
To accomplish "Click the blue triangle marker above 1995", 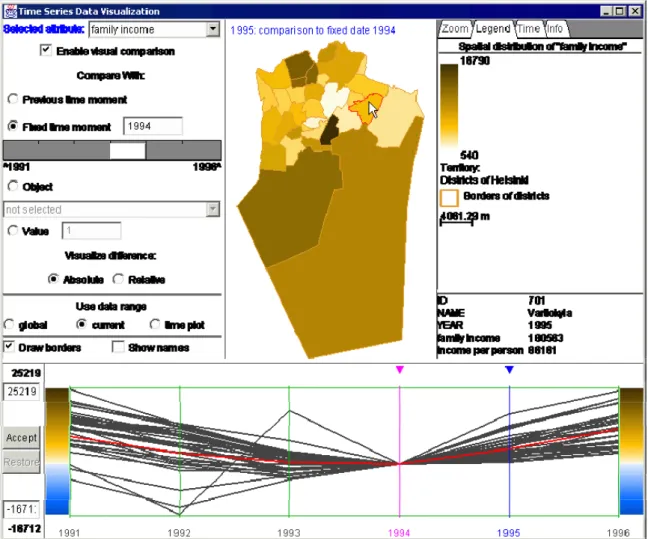I will pos(509,370).
